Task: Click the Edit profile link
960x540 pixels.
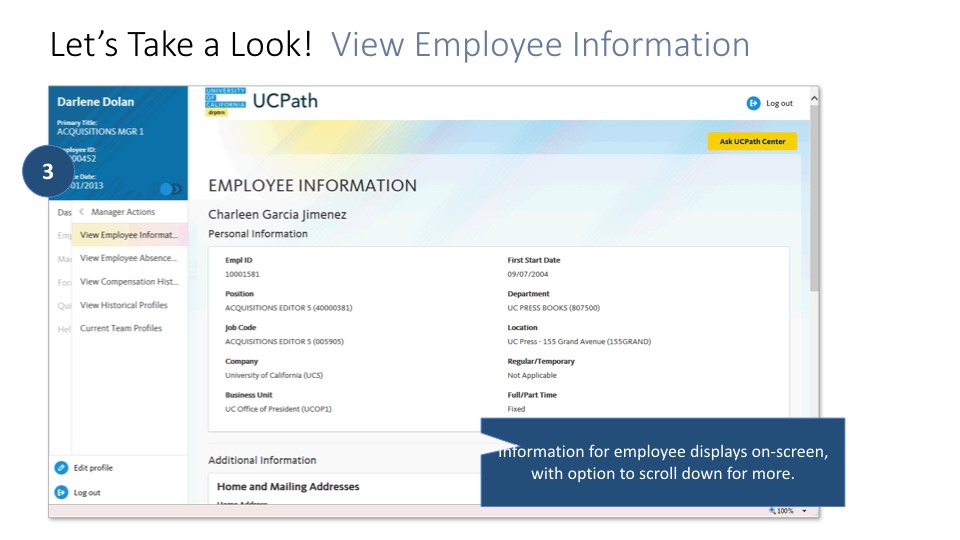Action: pos(93,468)
